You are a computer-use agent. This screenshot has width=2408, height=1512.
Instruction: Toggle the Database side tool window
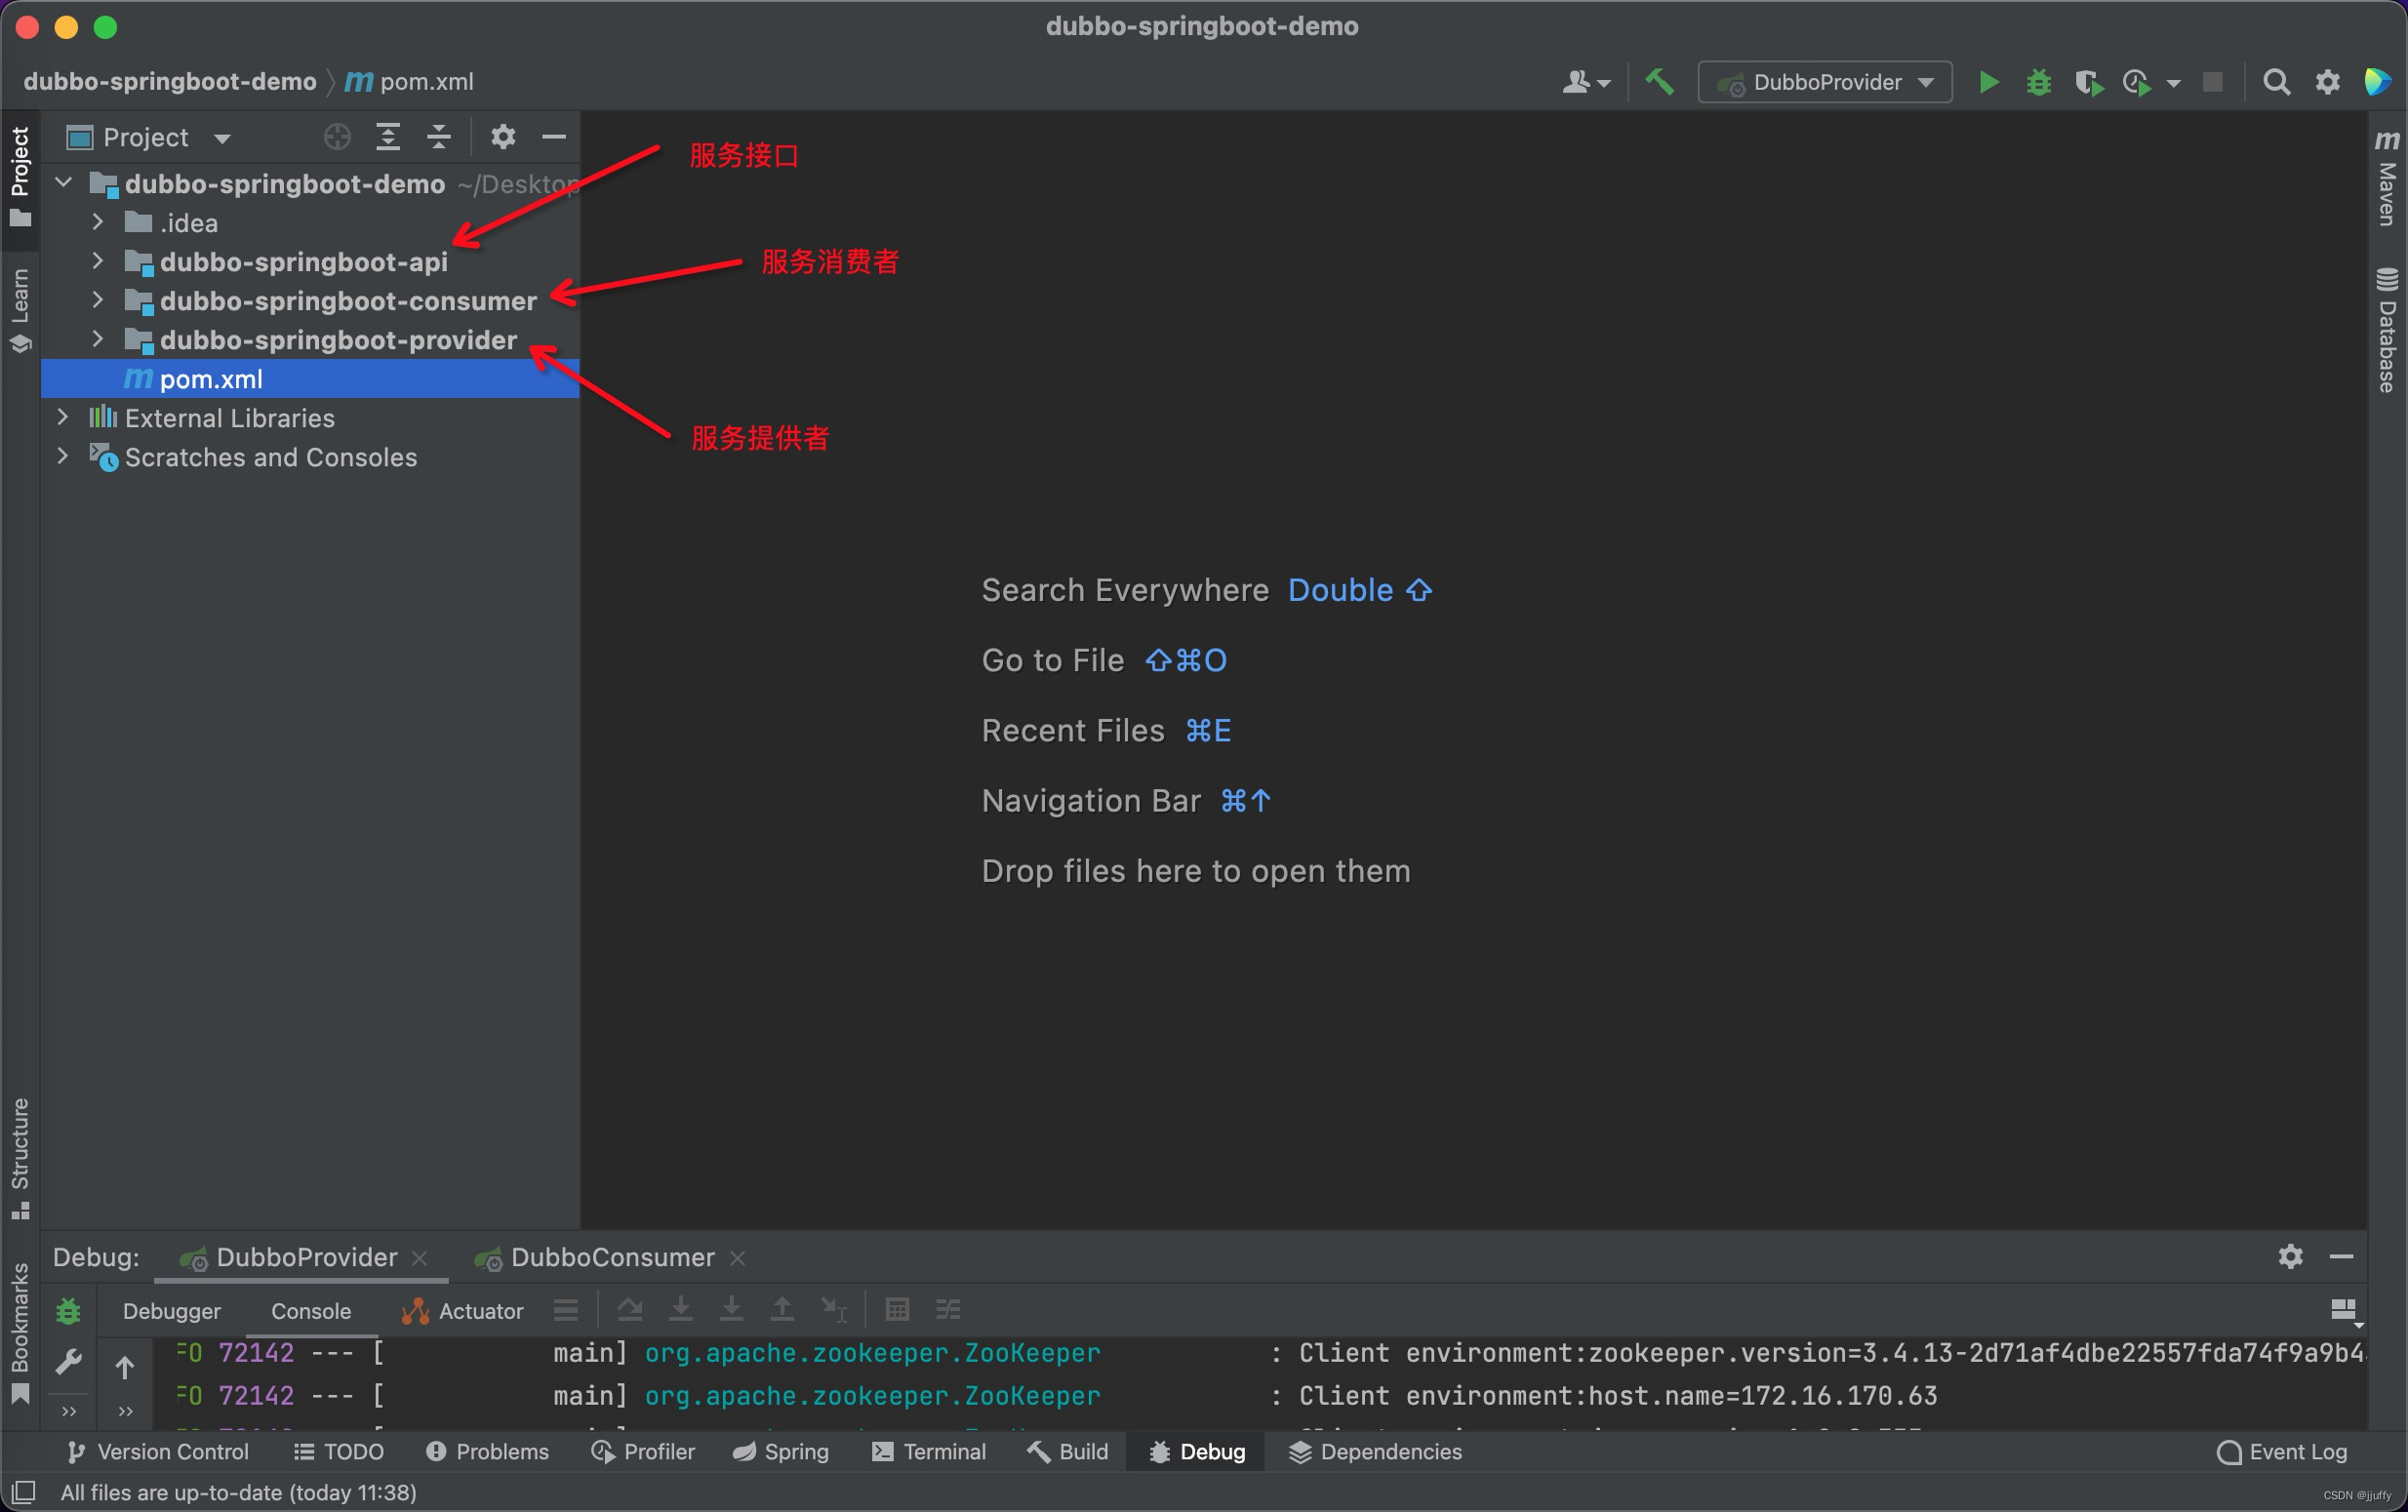(x=2387, y=330)
